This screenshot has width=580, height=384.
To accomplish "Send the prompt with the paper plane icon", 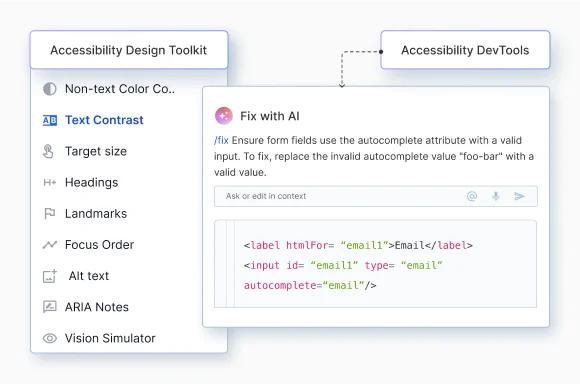I will coord(519,196).
